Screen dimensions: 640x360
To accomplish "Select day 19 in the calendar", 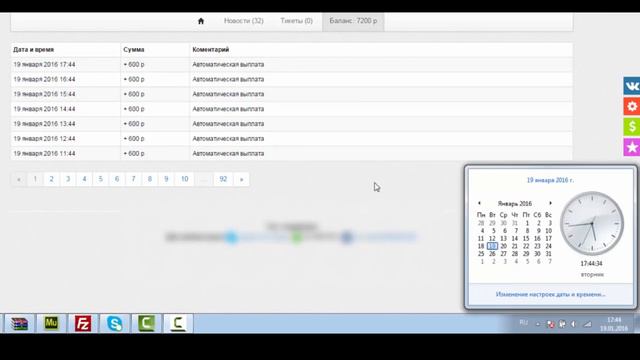I will pyautogui.click(x=492, y=246).
